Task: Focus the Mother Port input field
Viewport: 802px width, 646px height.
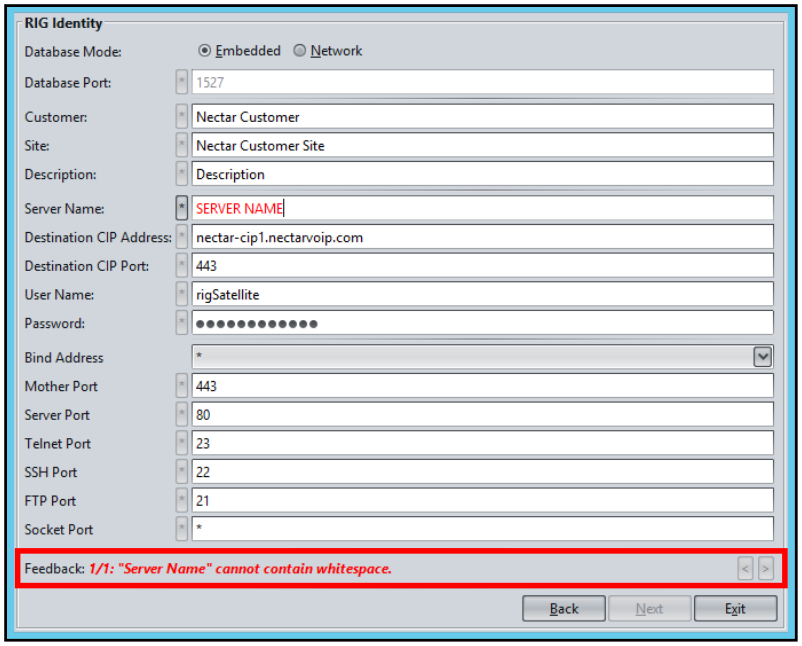Action: click(x=482, y=386)
